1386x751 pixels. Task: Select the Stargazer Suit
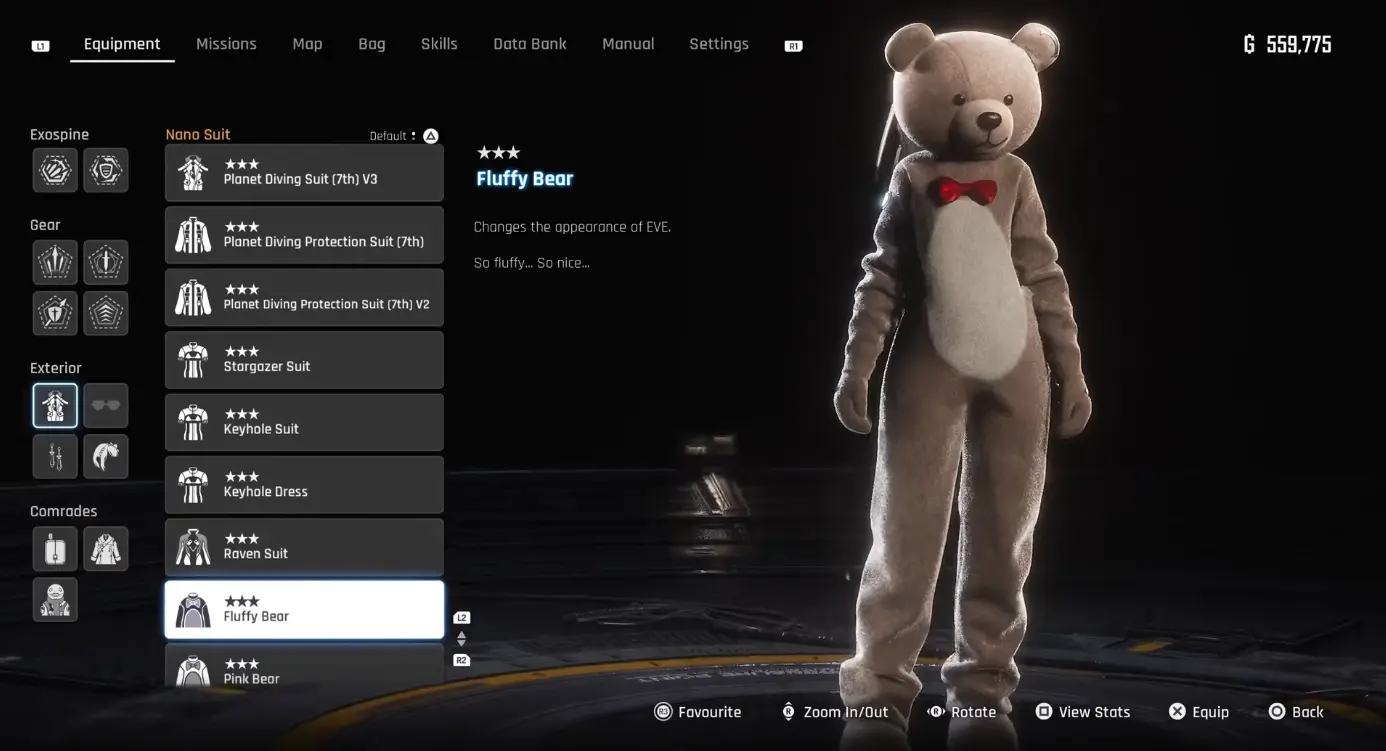304,360
